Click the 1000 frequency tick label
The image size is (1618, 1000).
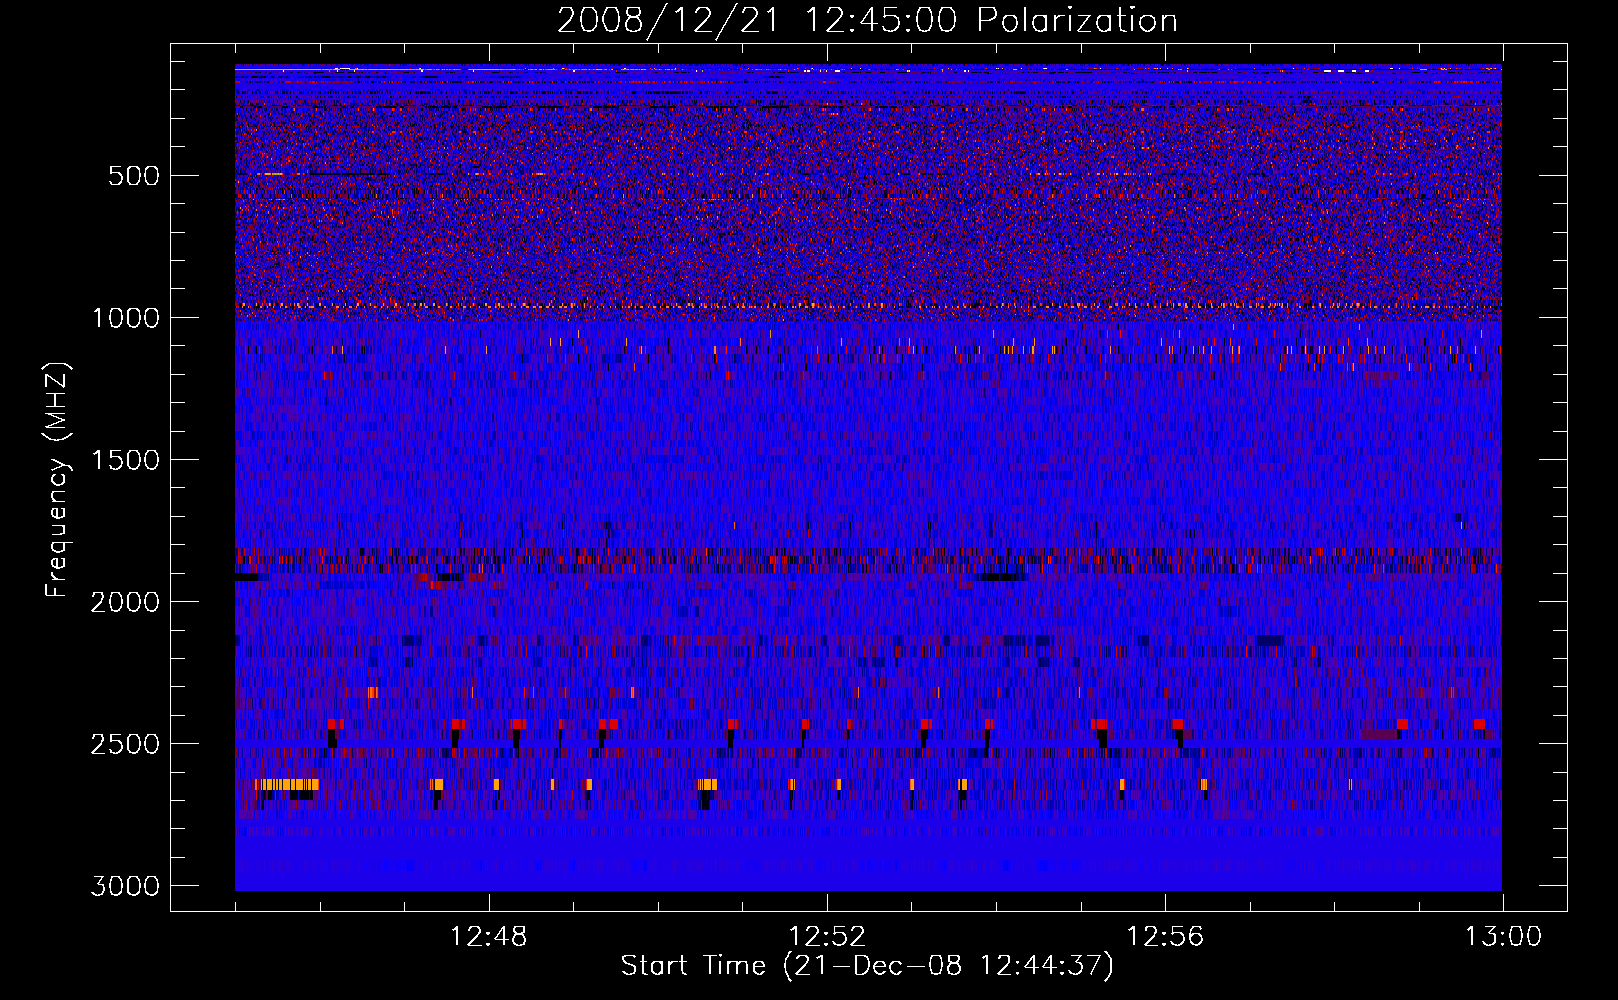click(x=125, y=318)
